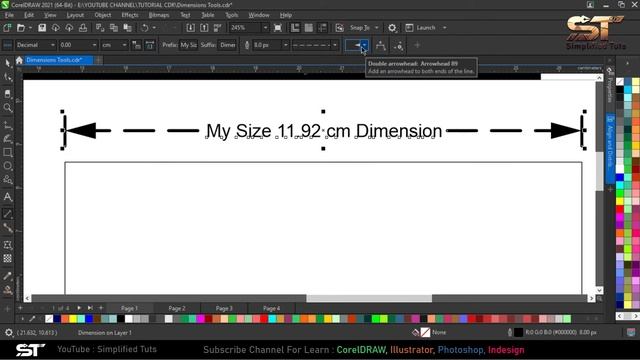Select the Artistic Media tool
Screen dimensions: 640x360
tap(8, 139)
